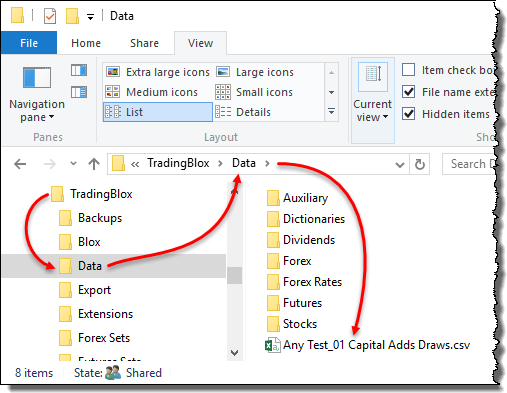The height and width of the screenshot is (393, 507).
Task: Select Backups folder in navigation tree
Action: pyautogui.click(x=90, y=218)
